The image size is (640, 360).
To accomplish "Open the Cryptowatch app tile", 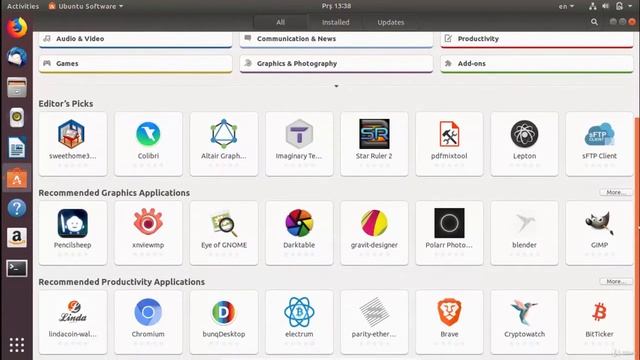I will coord(524,322).
